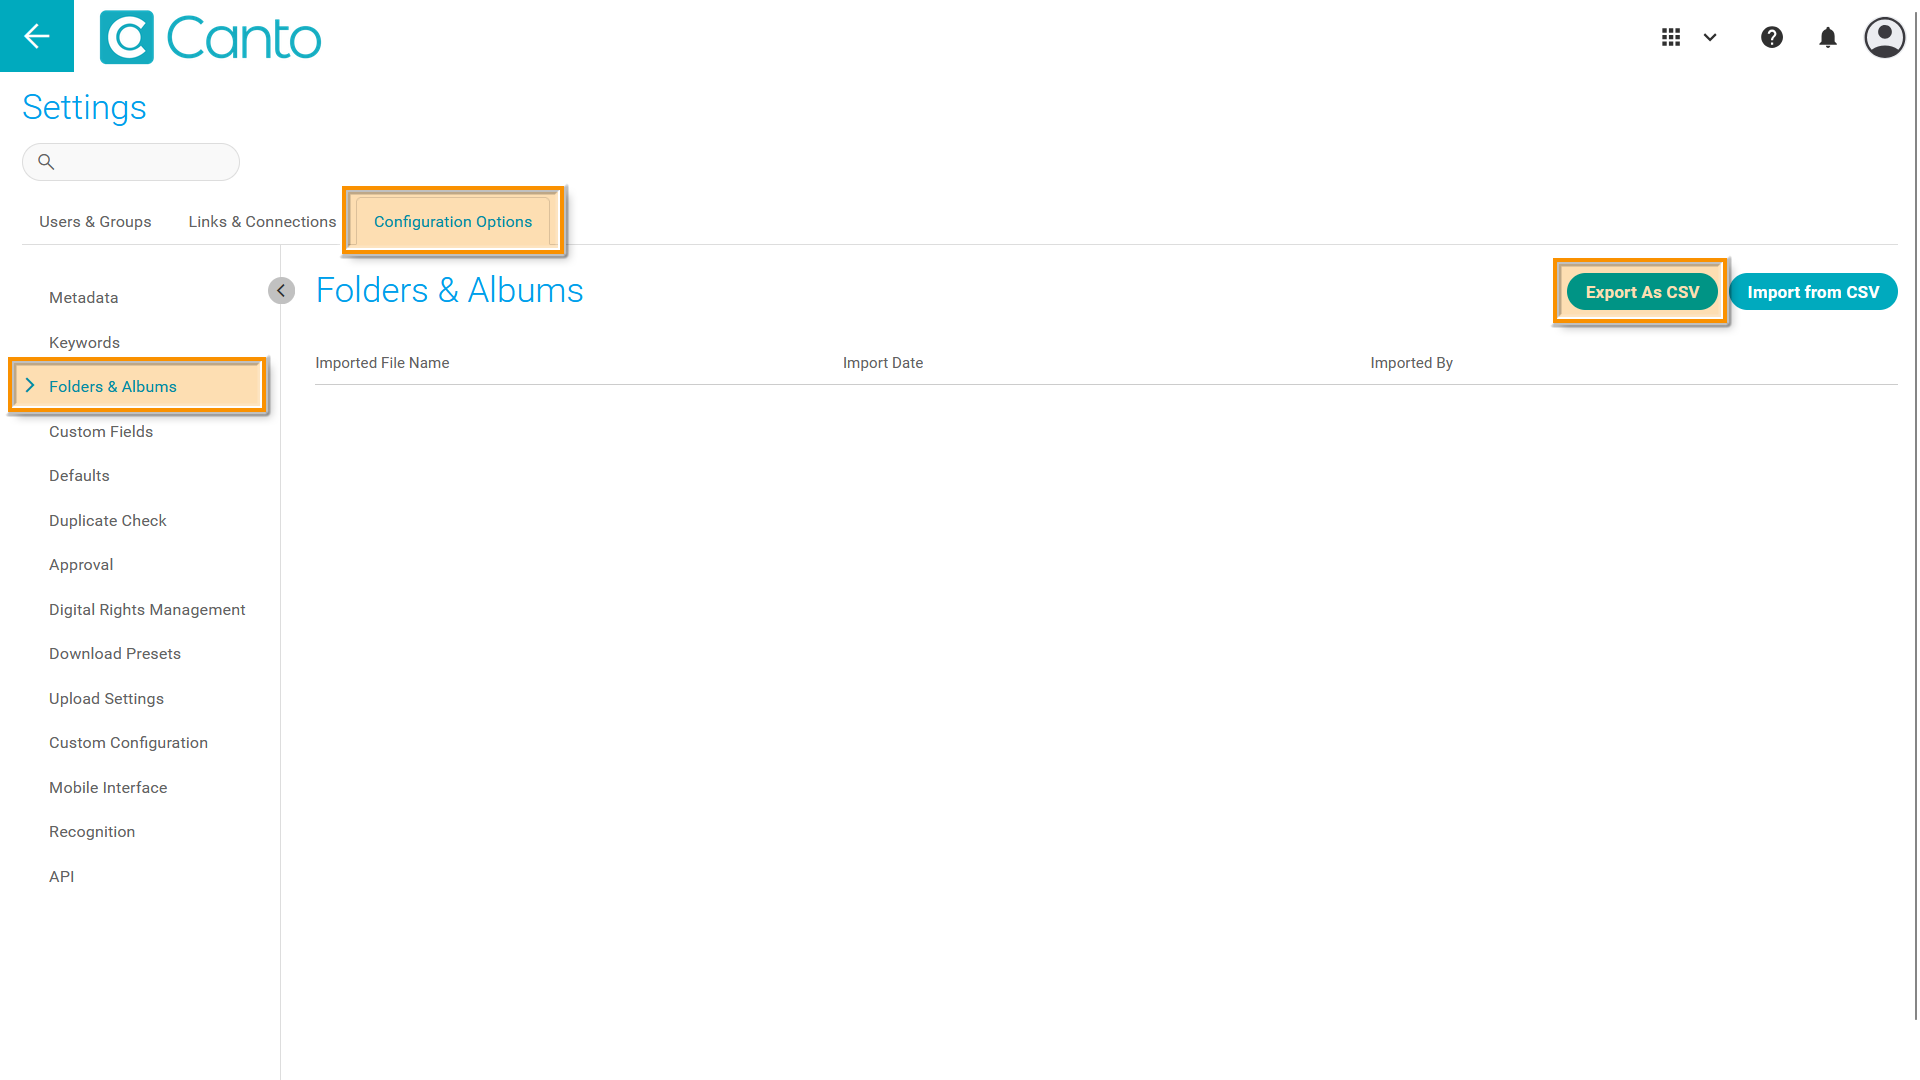Open the Download Presets settings
This screenshot has width=1920, height=1080.
(x=115, y=653)
